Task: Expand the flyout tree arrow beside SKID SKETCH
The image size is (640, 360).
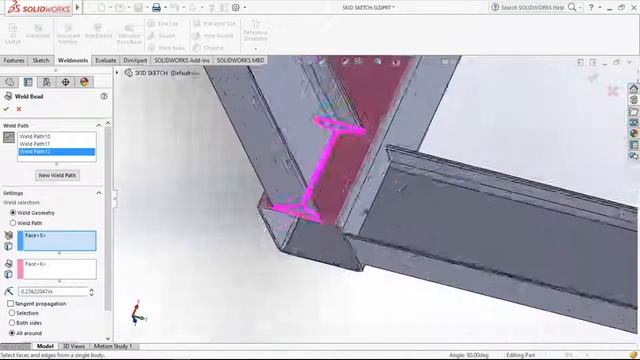Action: 117,73
